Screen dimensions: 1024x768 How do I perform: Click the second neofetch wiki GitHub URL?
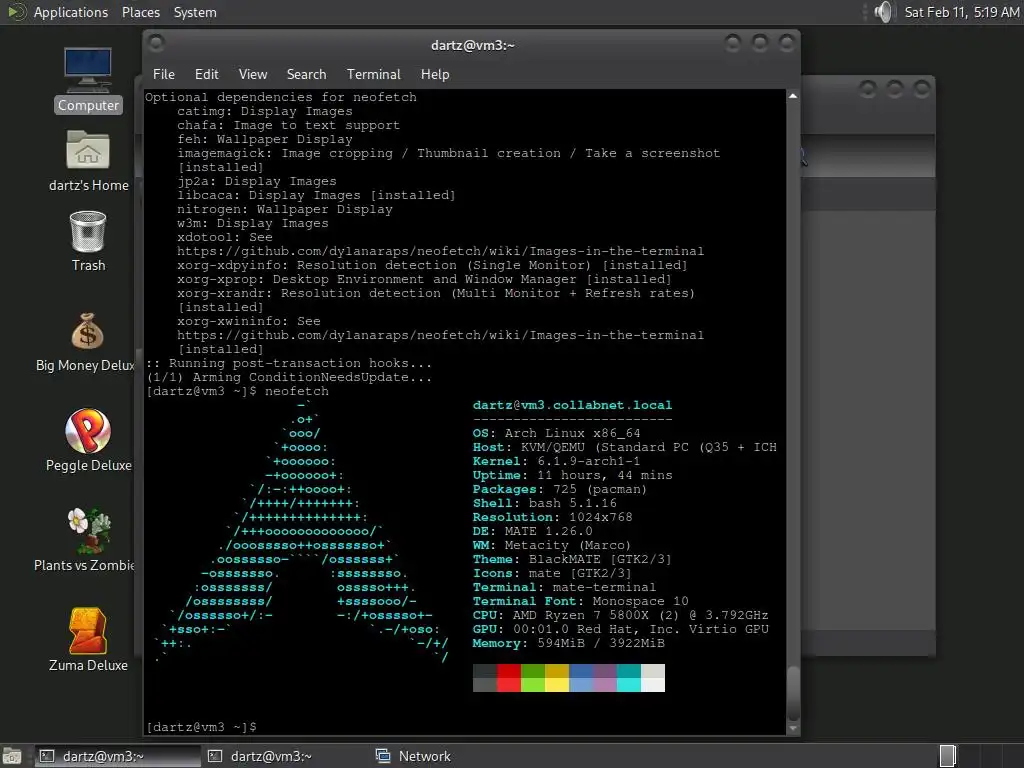440,336
